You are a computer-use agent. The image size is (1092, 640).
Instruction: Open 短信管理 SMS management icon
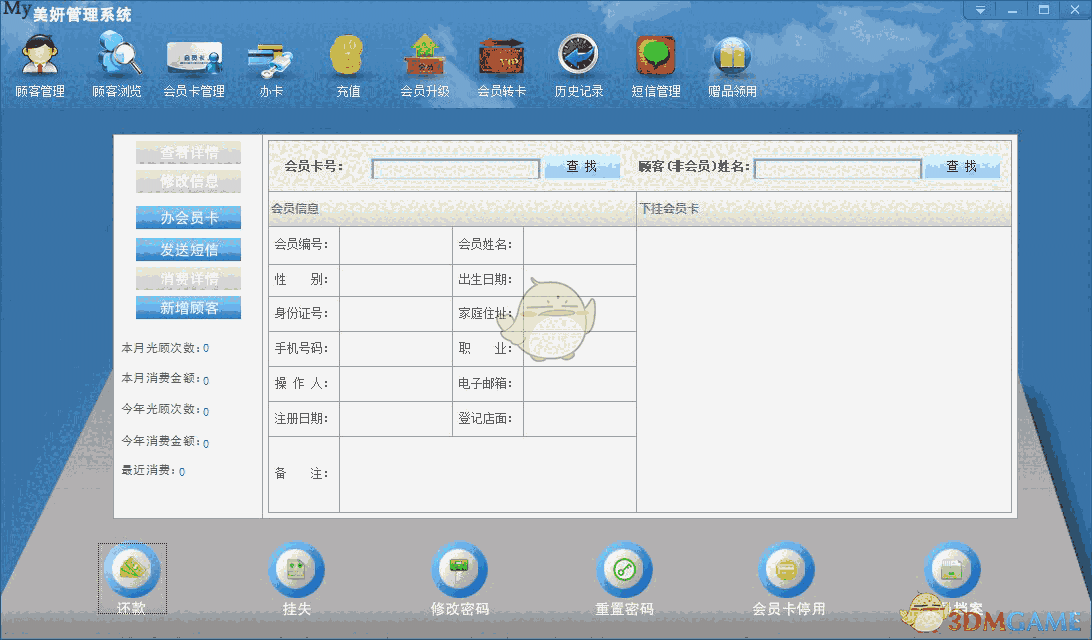(x=655, y=55)
